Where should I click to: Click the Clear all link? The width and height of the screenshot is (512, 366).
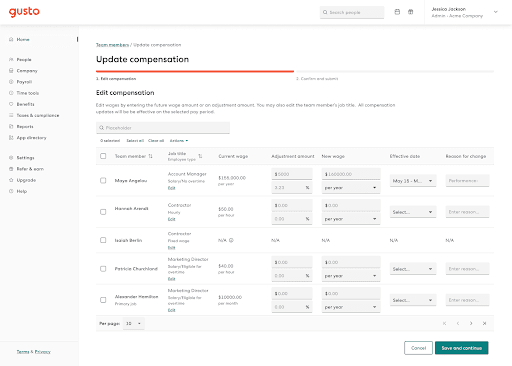(156, 141)
